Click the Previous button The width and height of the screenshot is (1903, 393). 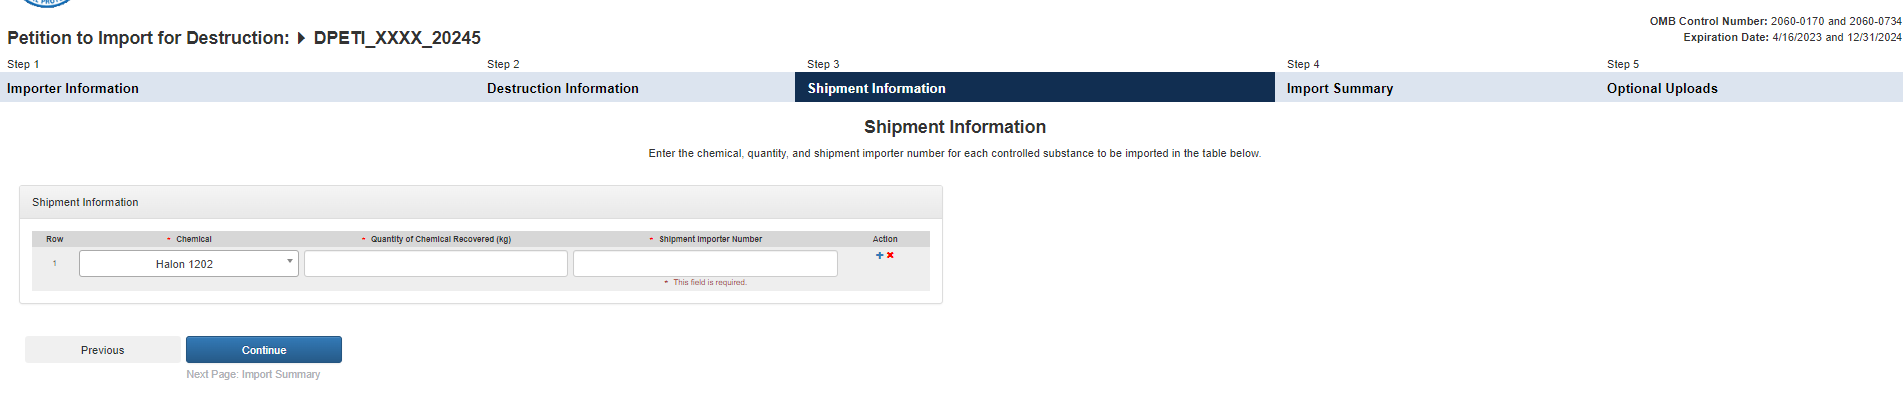pyautogui.click(x=103, y=350)
